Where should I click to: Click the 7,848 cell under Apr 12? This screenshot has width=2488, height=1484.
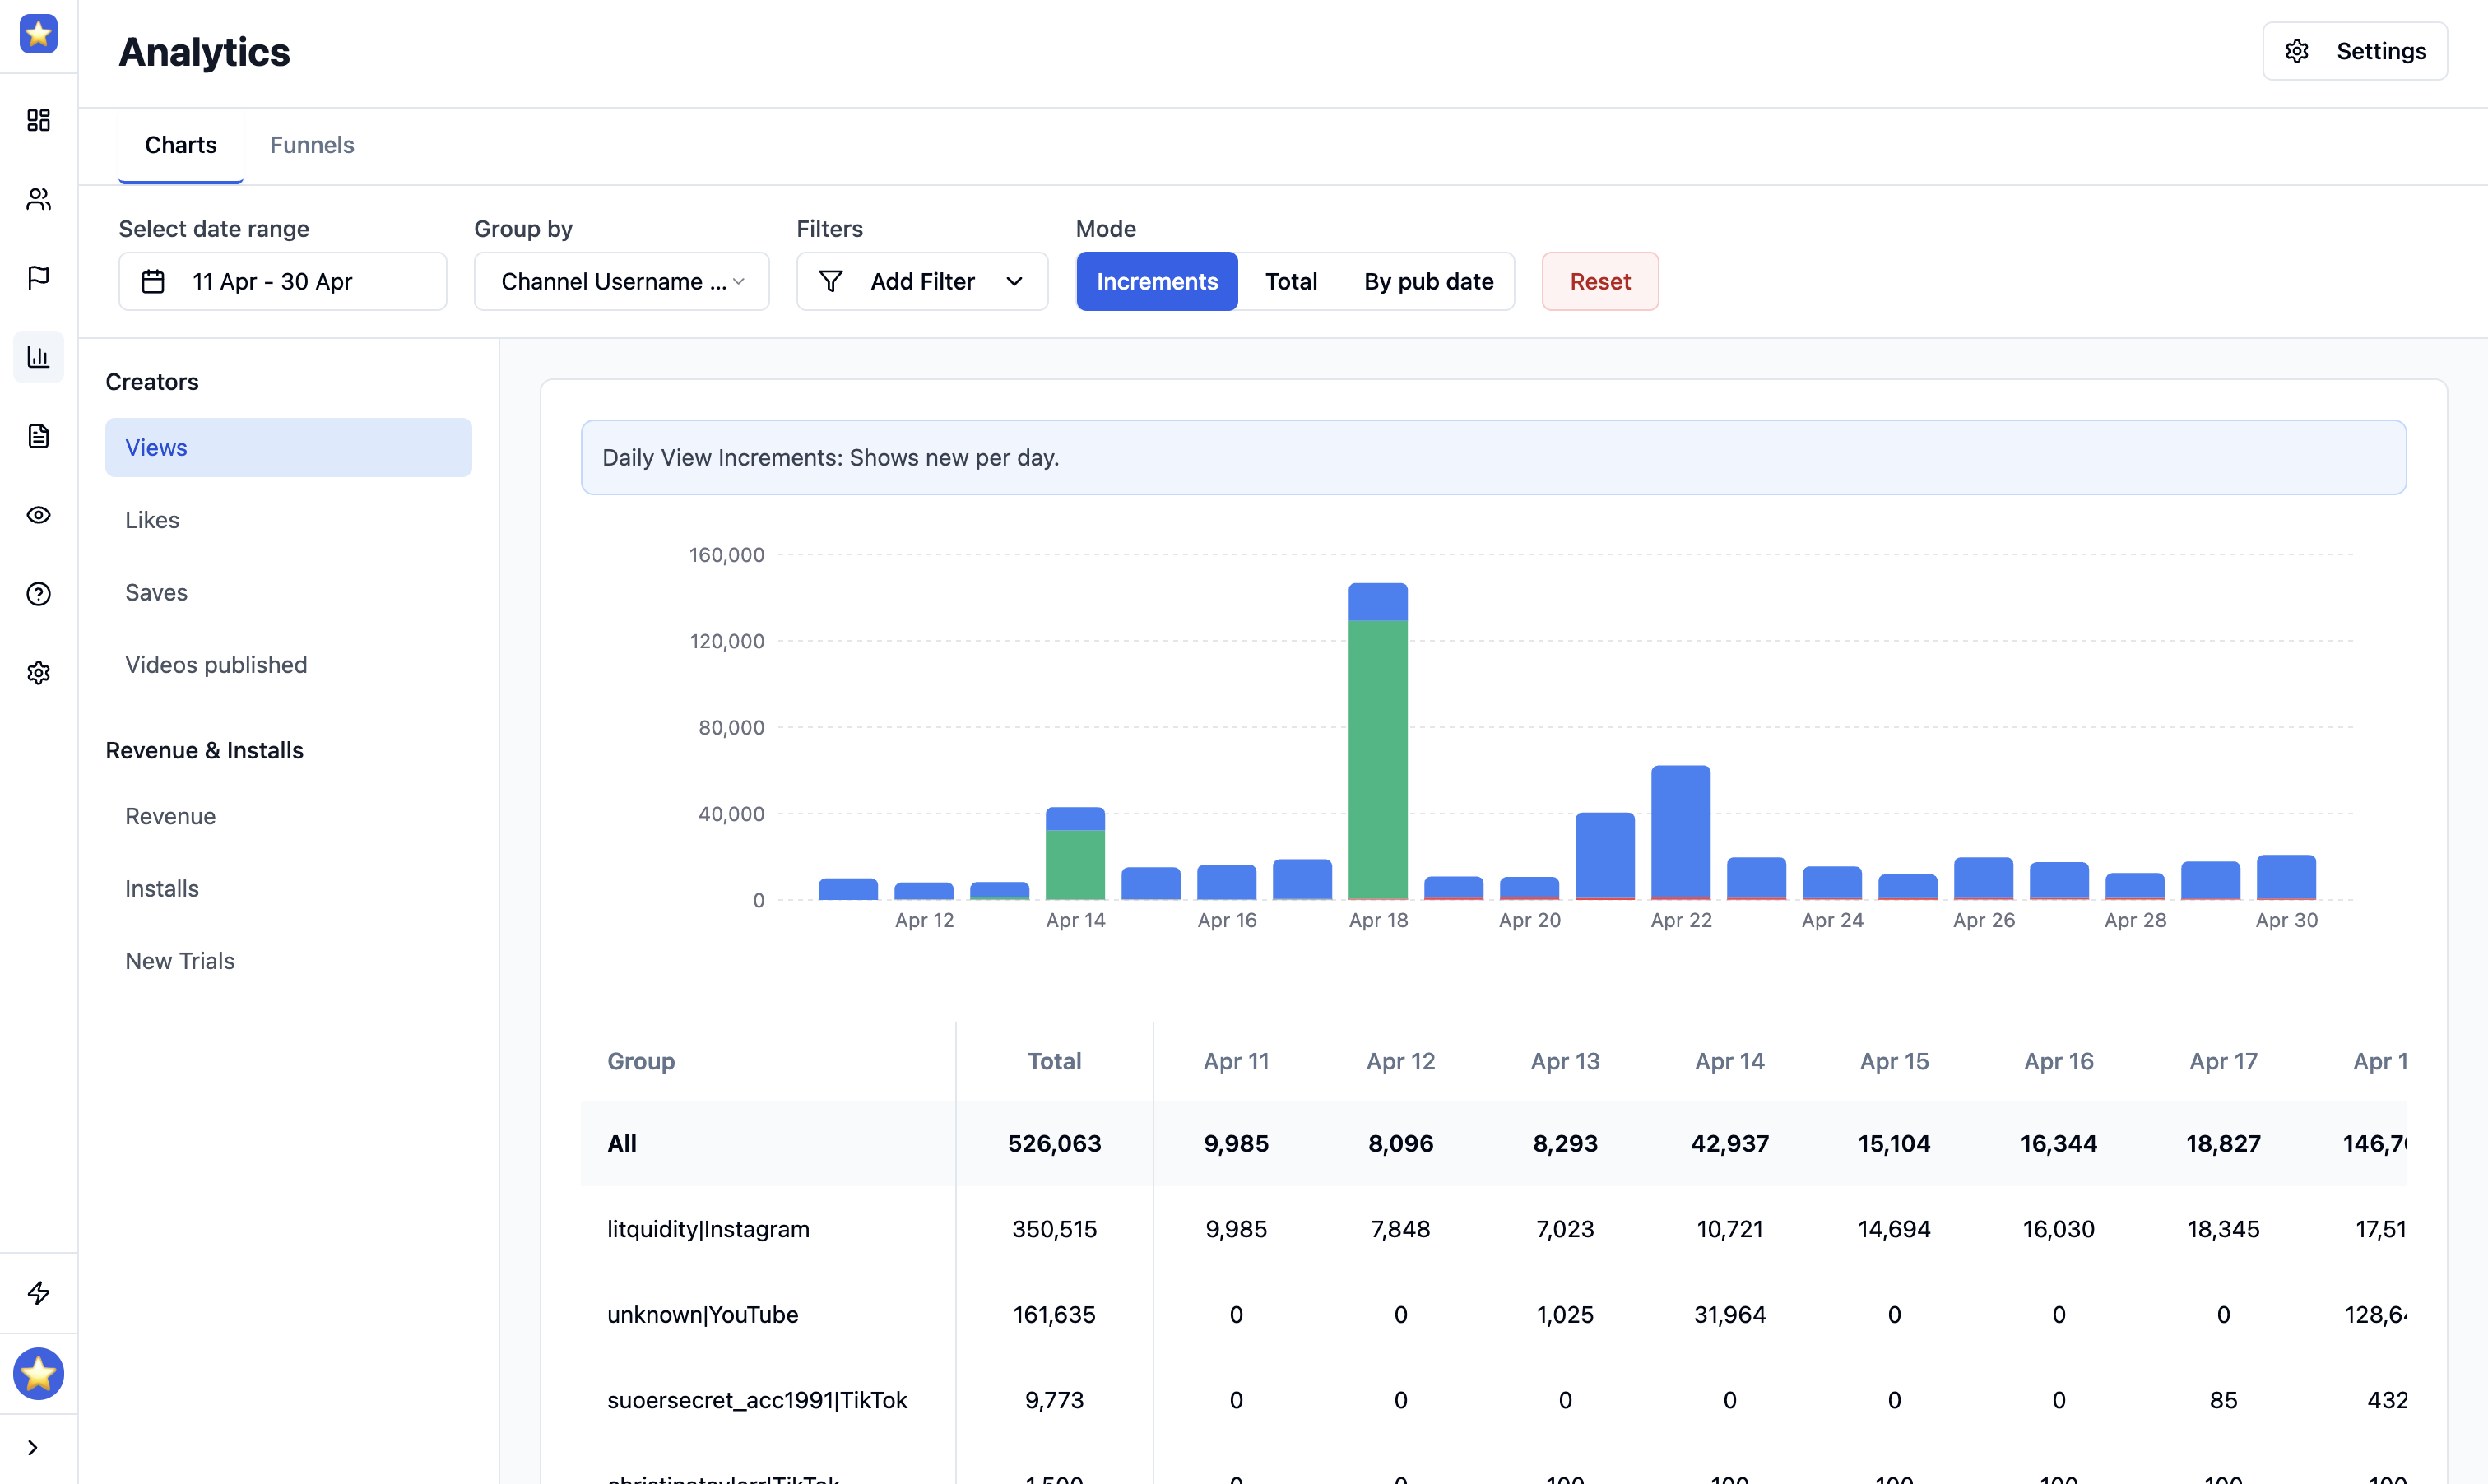click(x=1400, y=1229)
